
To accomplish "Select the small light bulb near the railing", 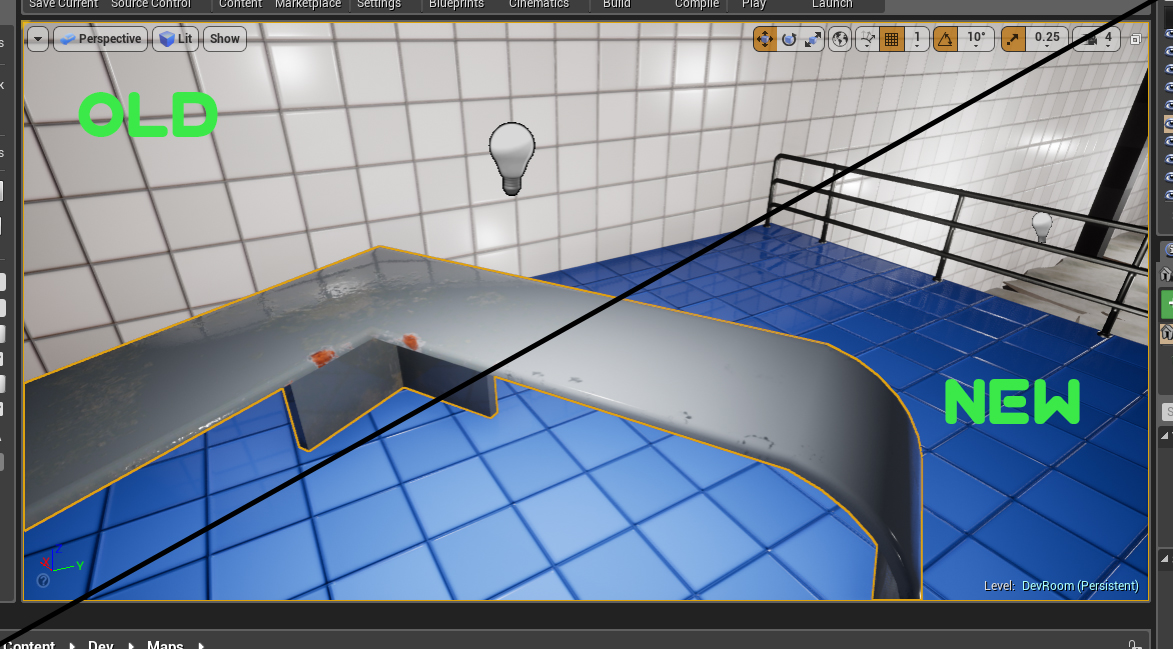I will click(x=1042, y=226).
